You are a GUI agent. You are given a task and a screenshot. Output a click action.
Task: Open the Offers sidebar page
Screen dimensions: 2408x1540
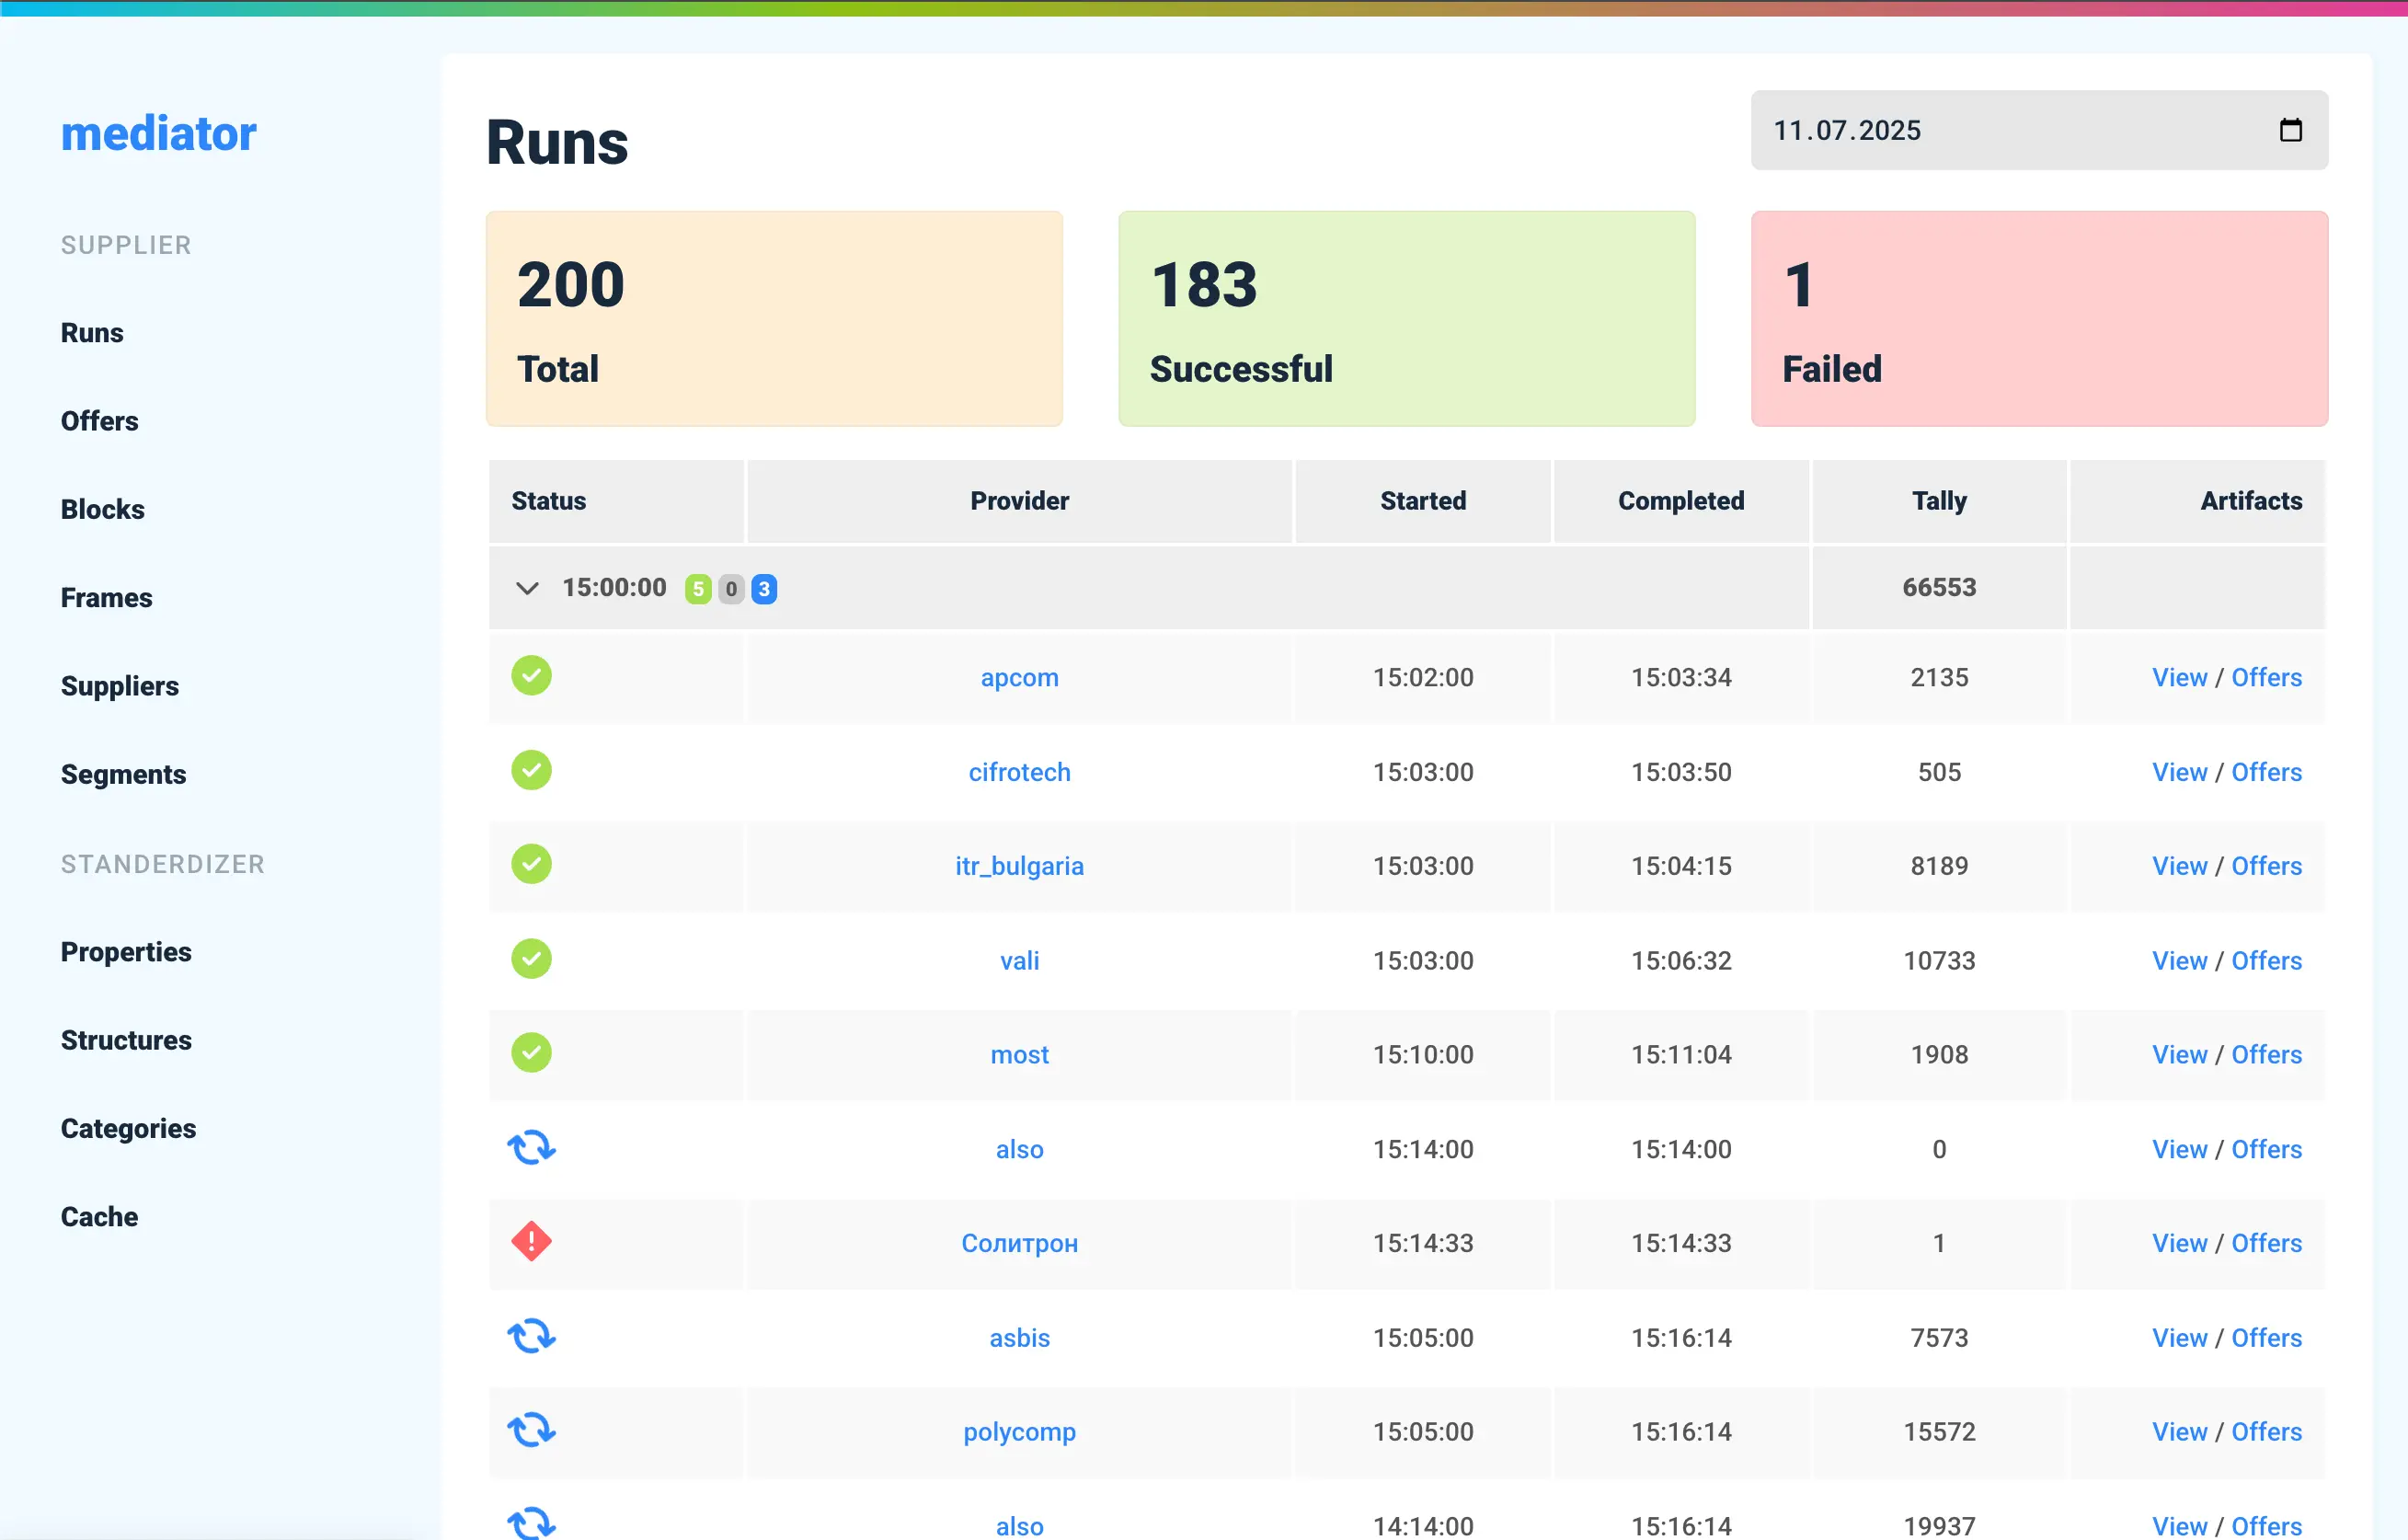click(x=99, y=421)
